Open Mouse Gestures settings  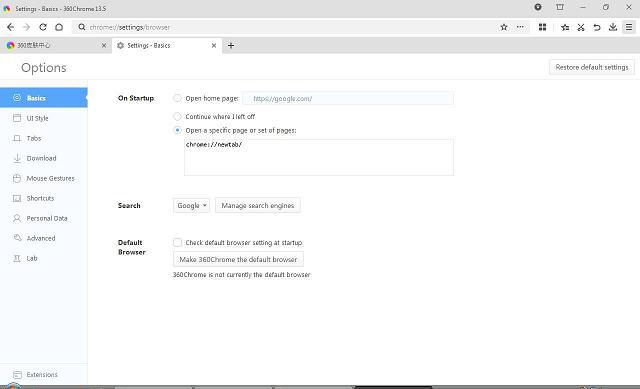[x=44, y=178]
